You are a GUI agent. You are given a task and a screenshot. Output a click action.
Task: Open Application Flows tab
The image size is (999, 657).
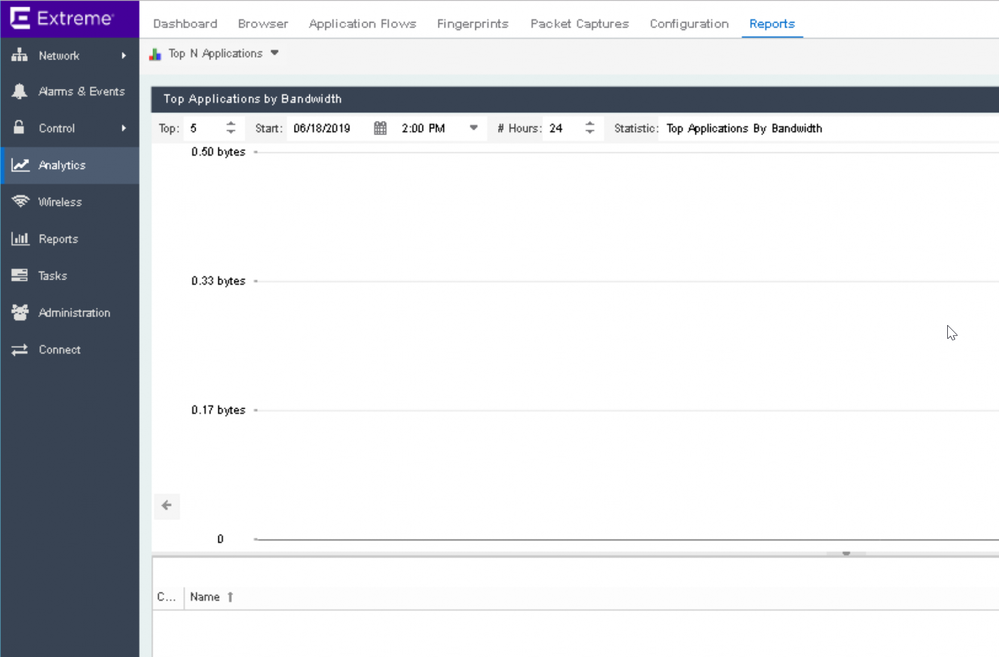point(362,24)
